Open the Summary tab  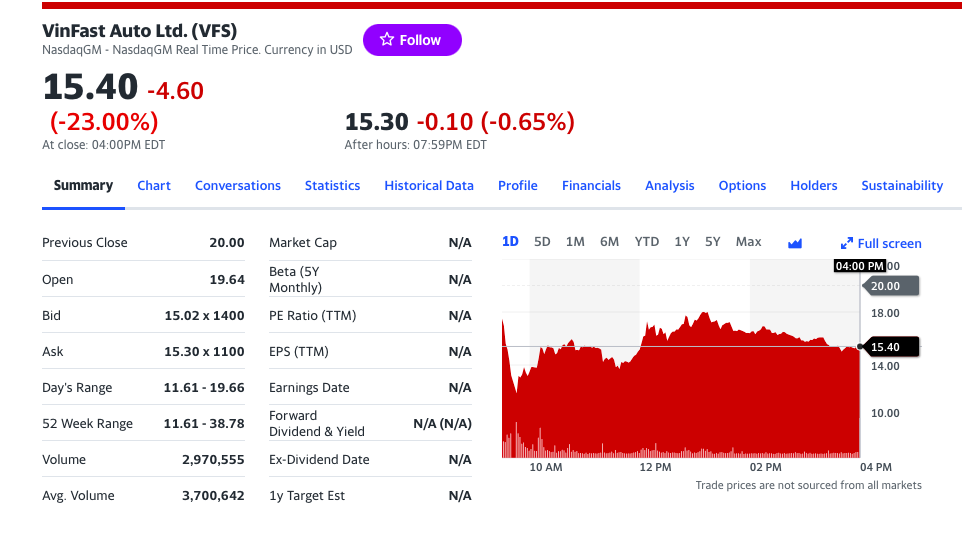83,185
